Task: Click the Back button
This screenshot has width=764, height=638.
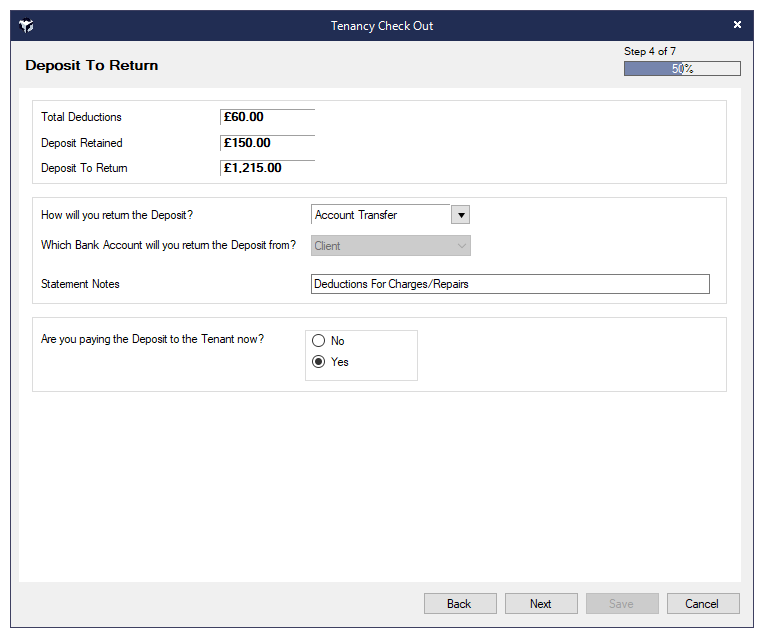Action: [x=460, y=604]
